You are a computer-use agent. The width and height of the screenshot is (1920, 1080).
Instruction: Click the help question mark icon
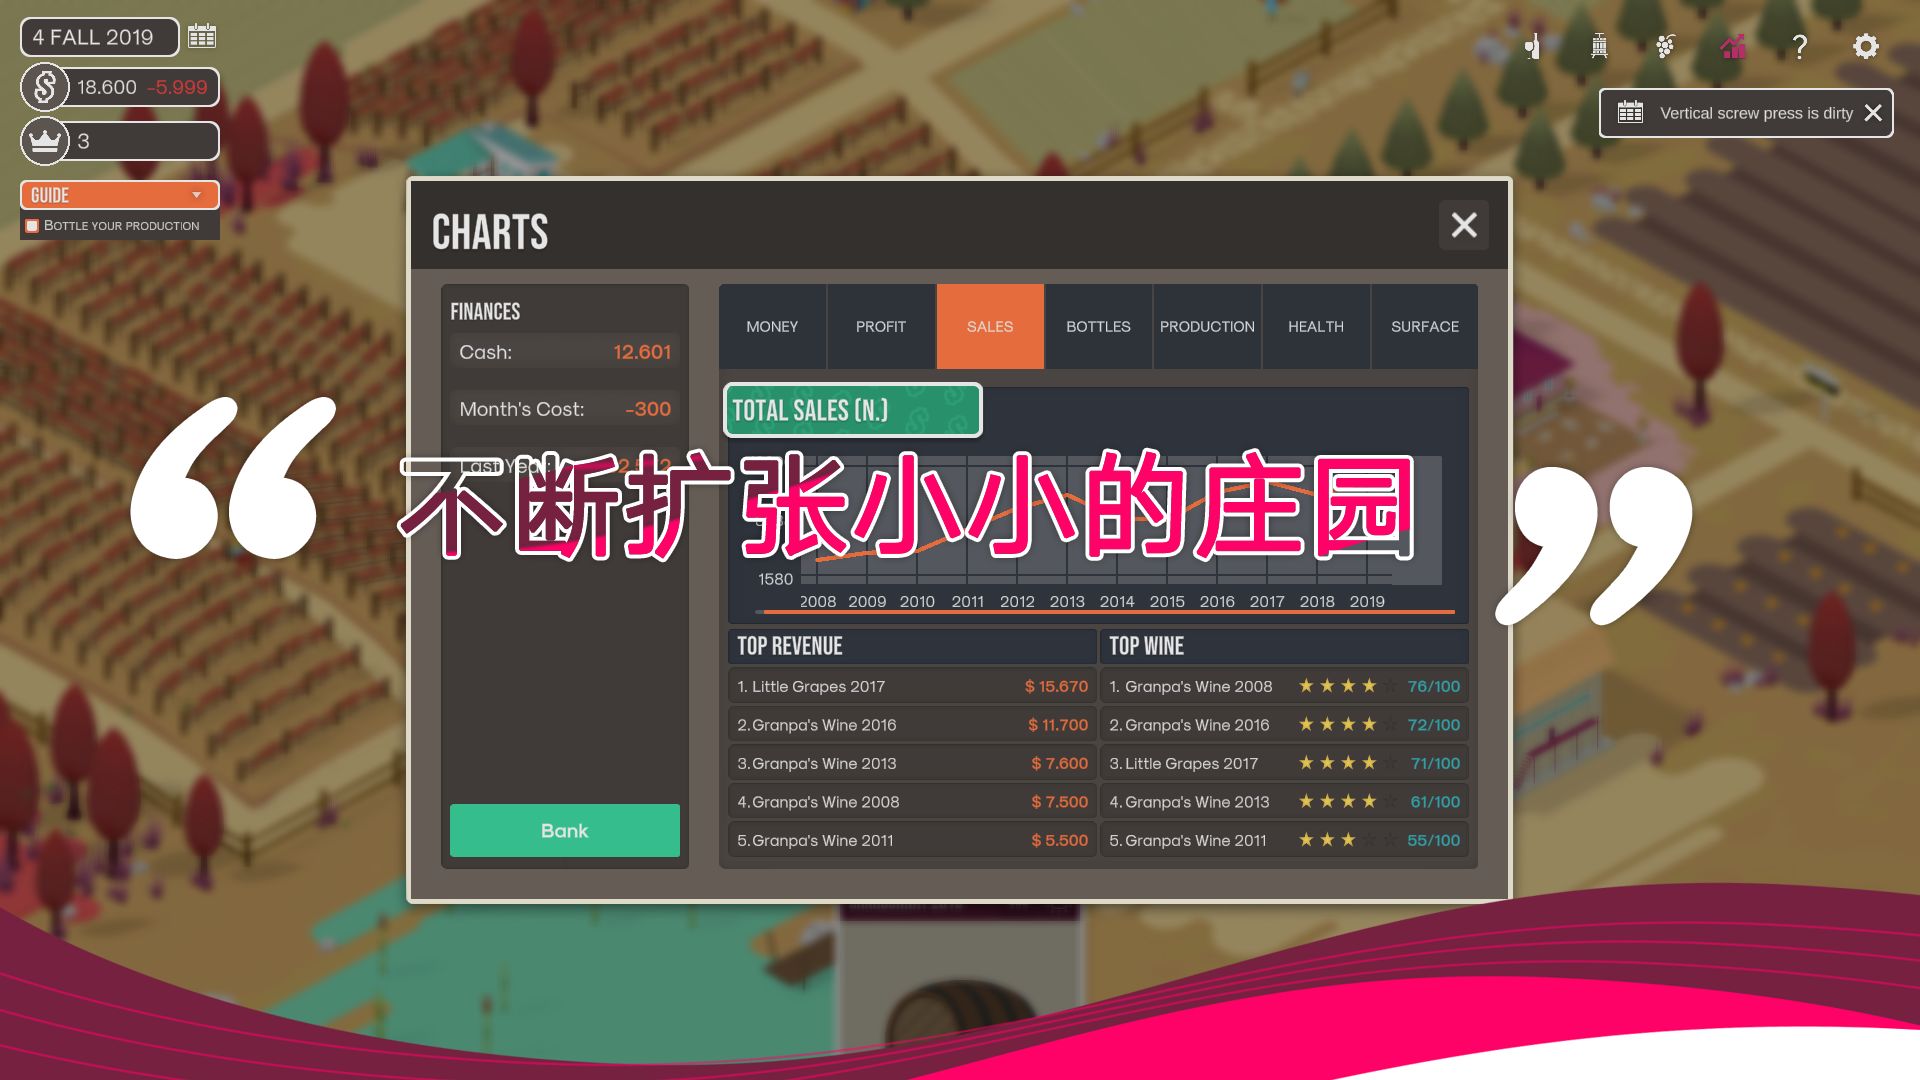[x=1800, y=45]
